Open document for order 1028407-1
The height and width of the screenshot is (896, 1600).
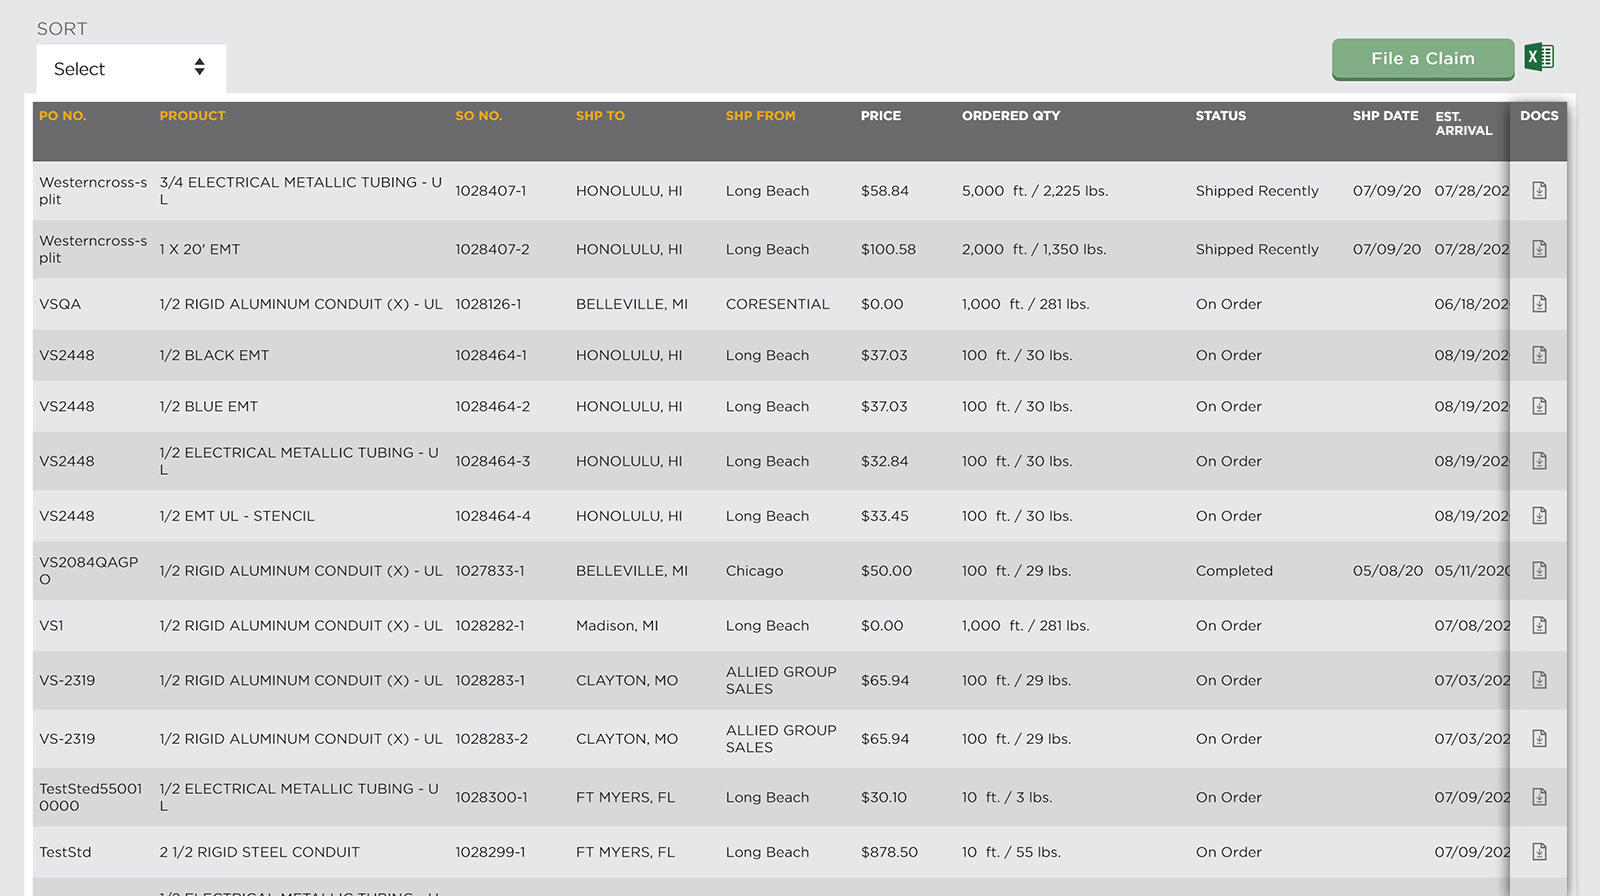pos(1539,190)
